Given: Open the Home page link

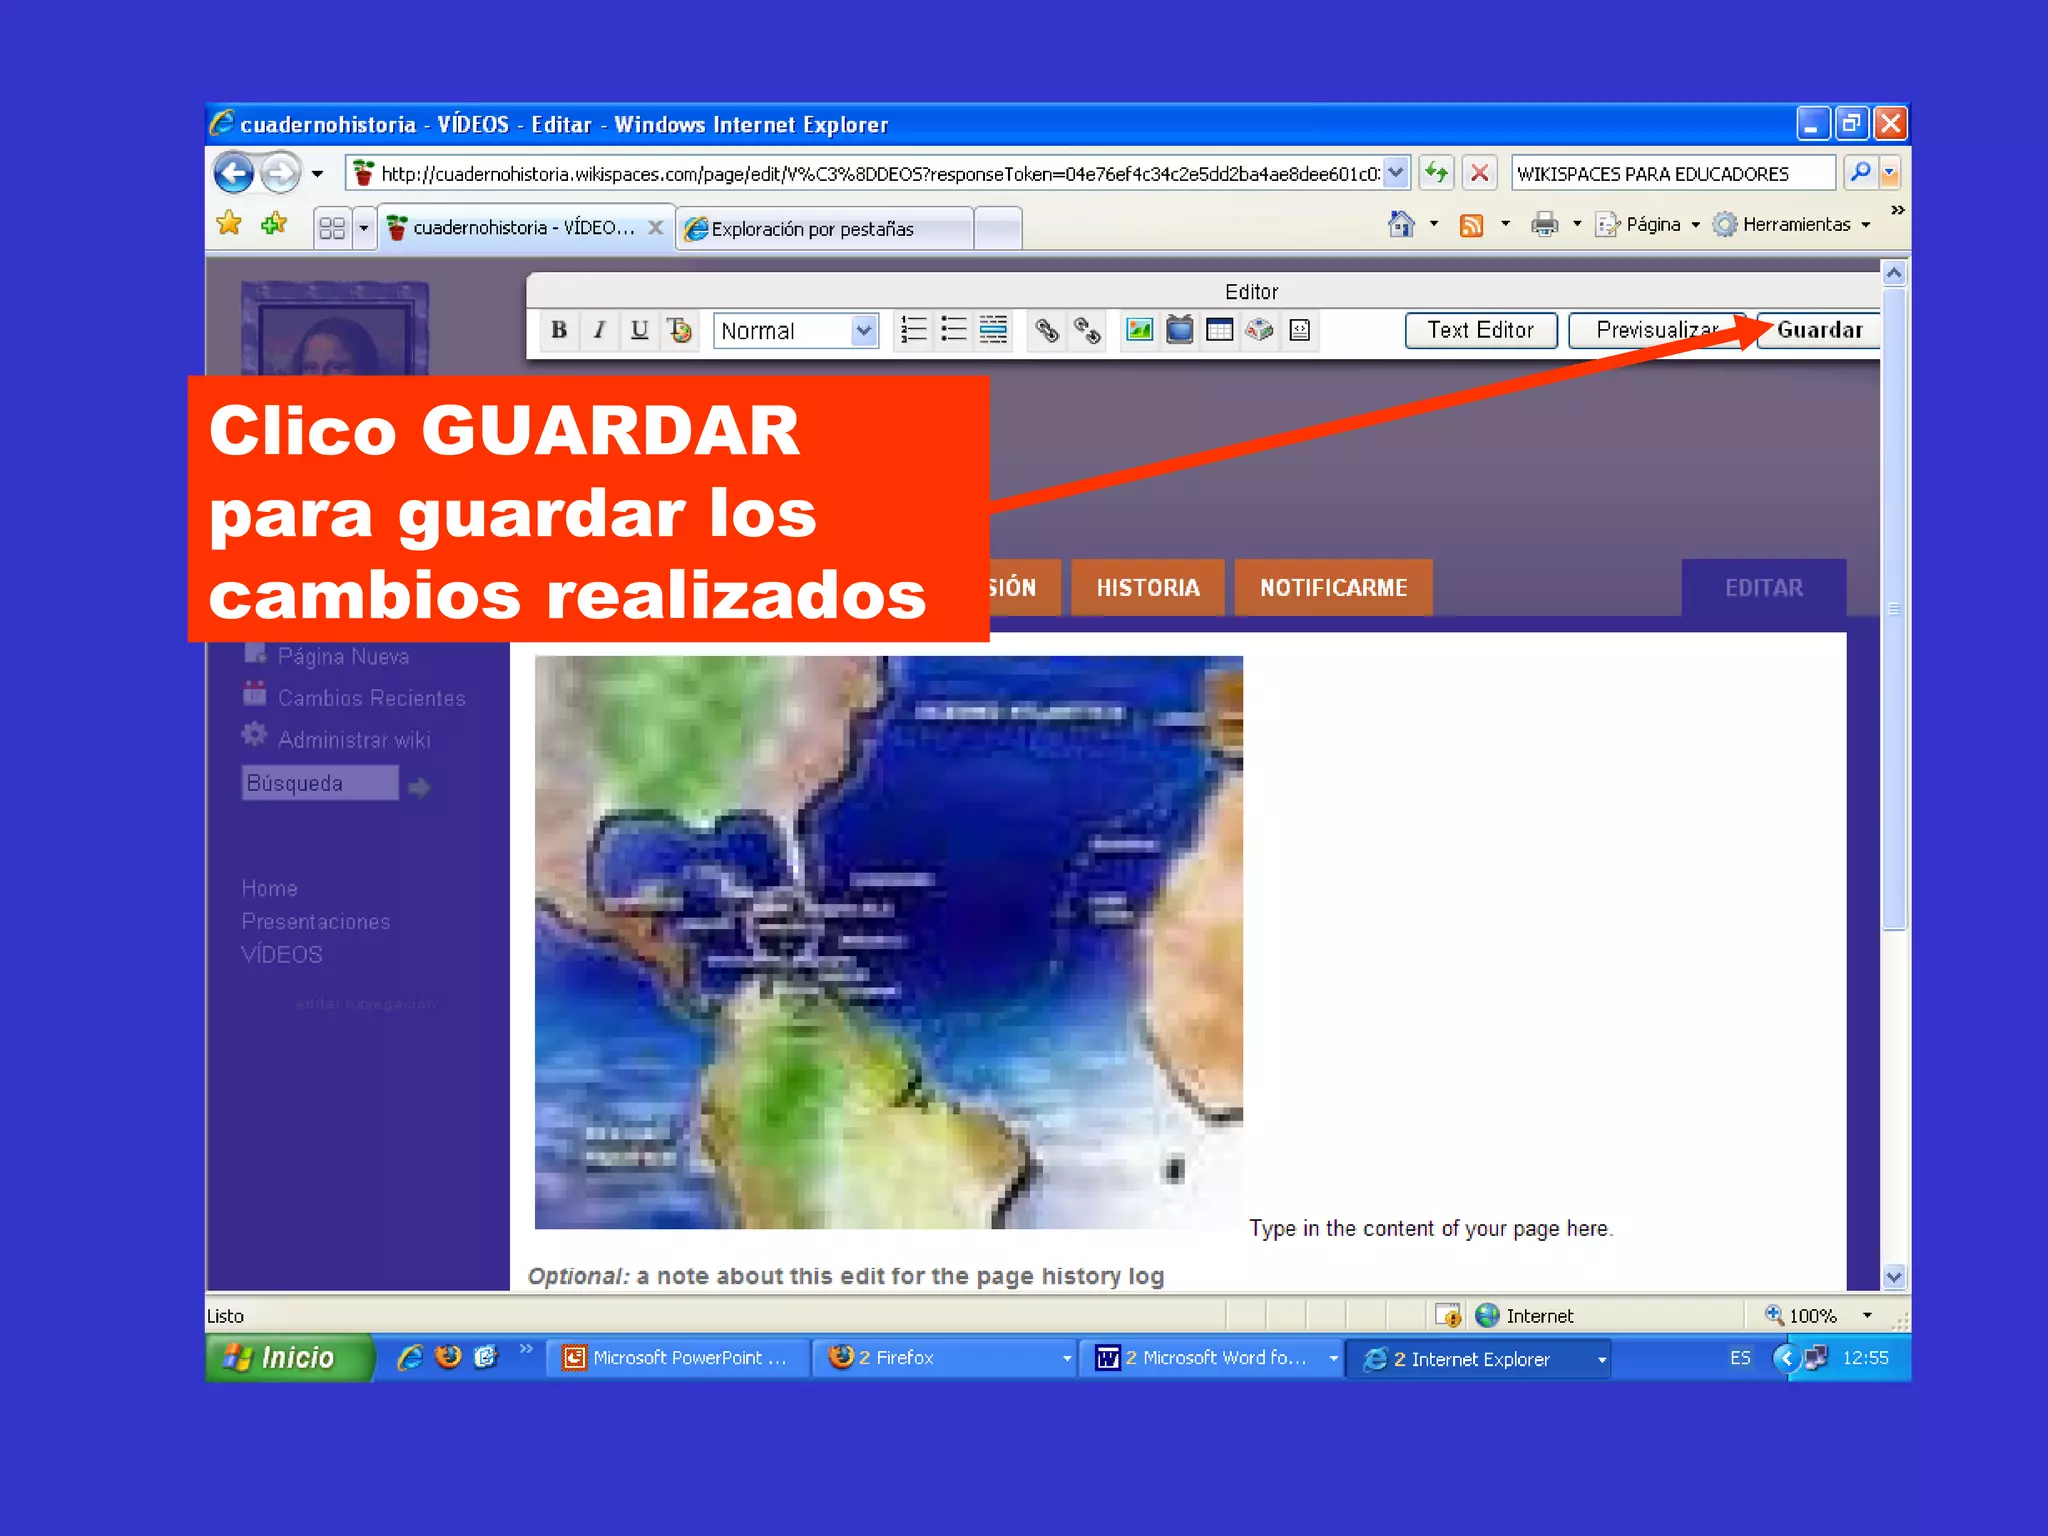Looking at the screenshot, I should pyautogui.click(x=269, y=888).
